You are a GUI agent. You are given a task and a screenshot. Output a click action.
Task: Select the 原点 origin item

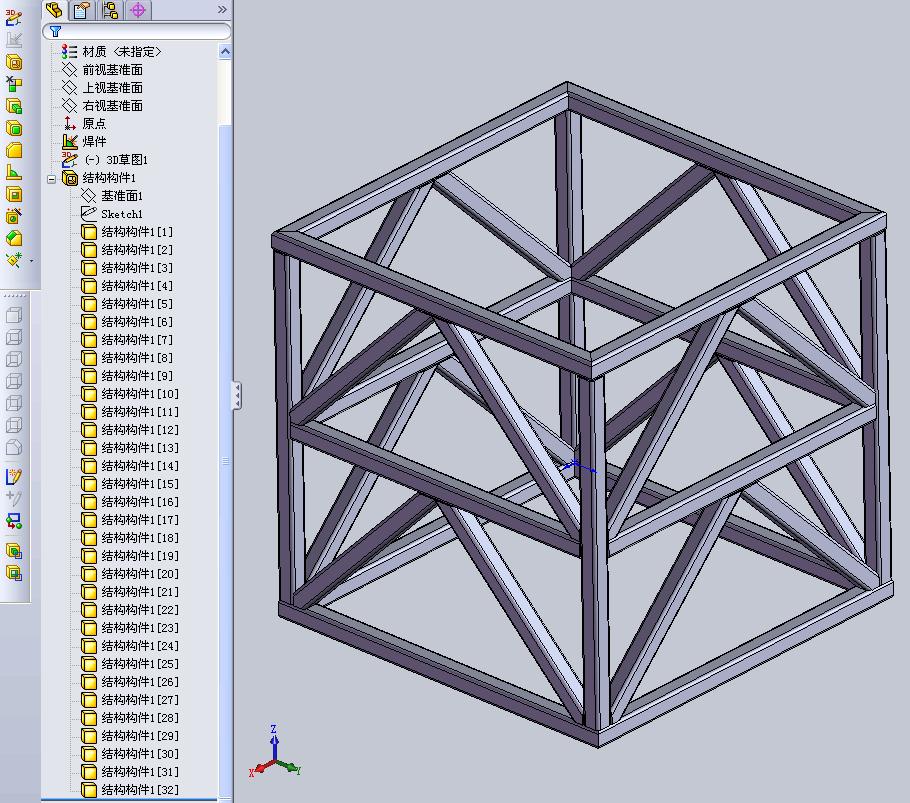(94, 124)
